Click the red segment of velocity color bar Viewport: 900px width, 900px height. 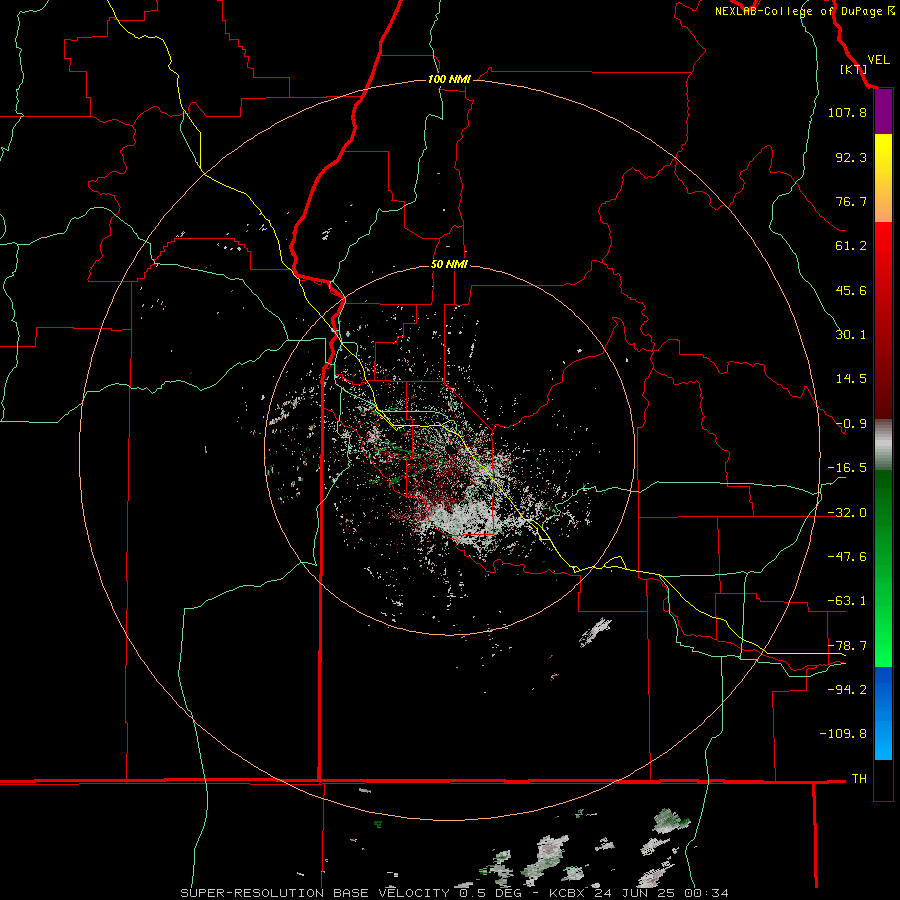point(883,320)
